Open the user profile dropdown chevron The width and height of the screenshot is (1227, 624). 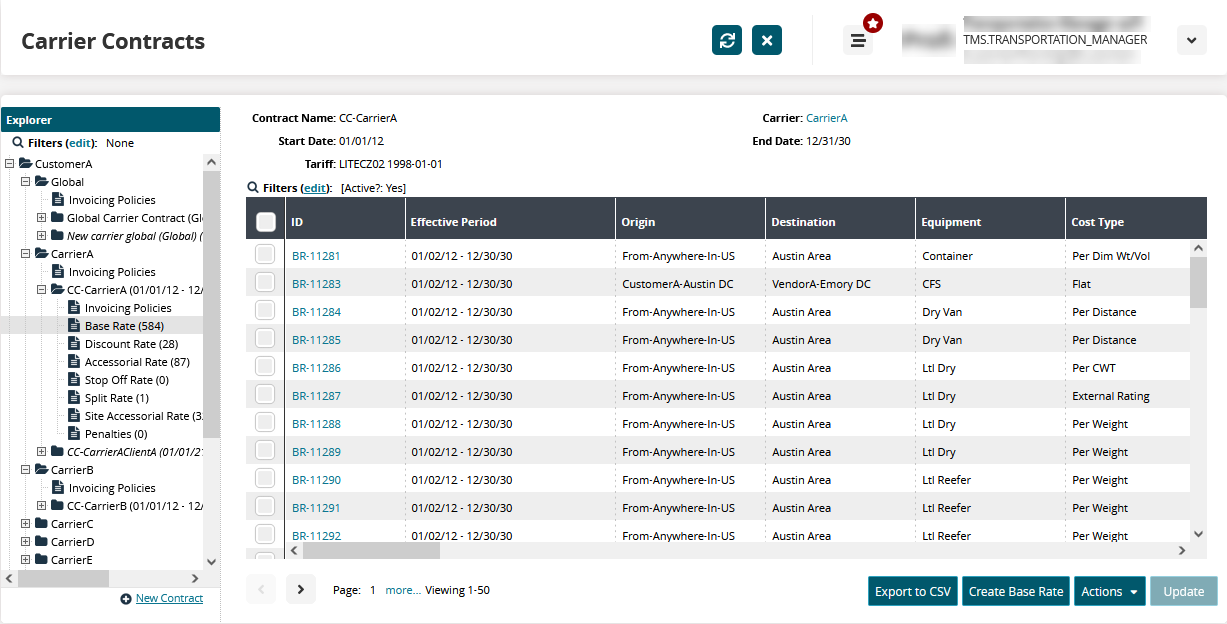click(x=1191, y=40)
